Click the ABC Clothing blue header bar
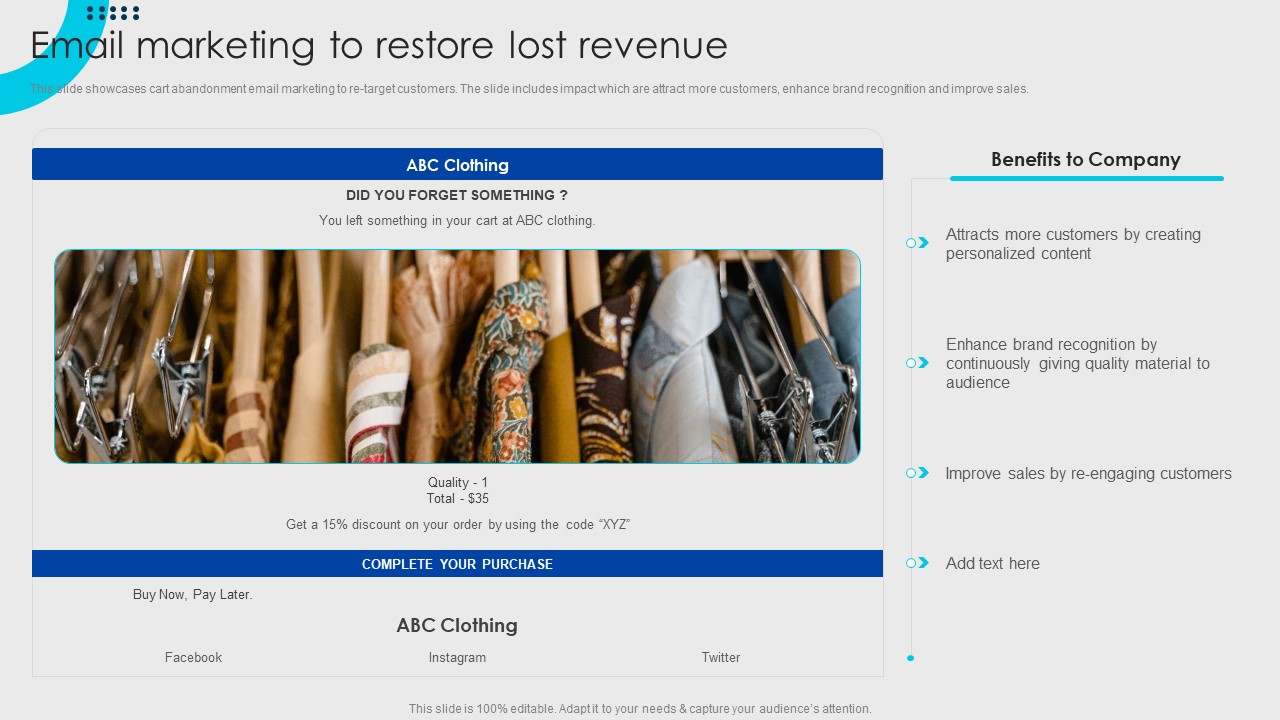 point(457,164)
